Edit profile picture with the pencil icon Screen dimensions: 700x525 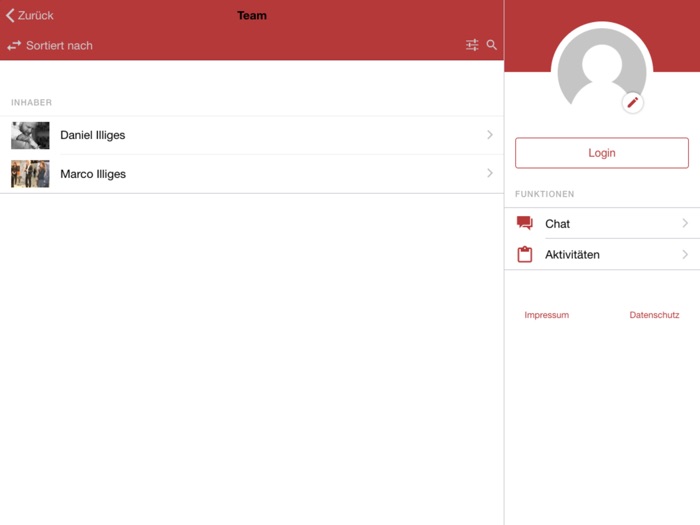tap(633, 103)
